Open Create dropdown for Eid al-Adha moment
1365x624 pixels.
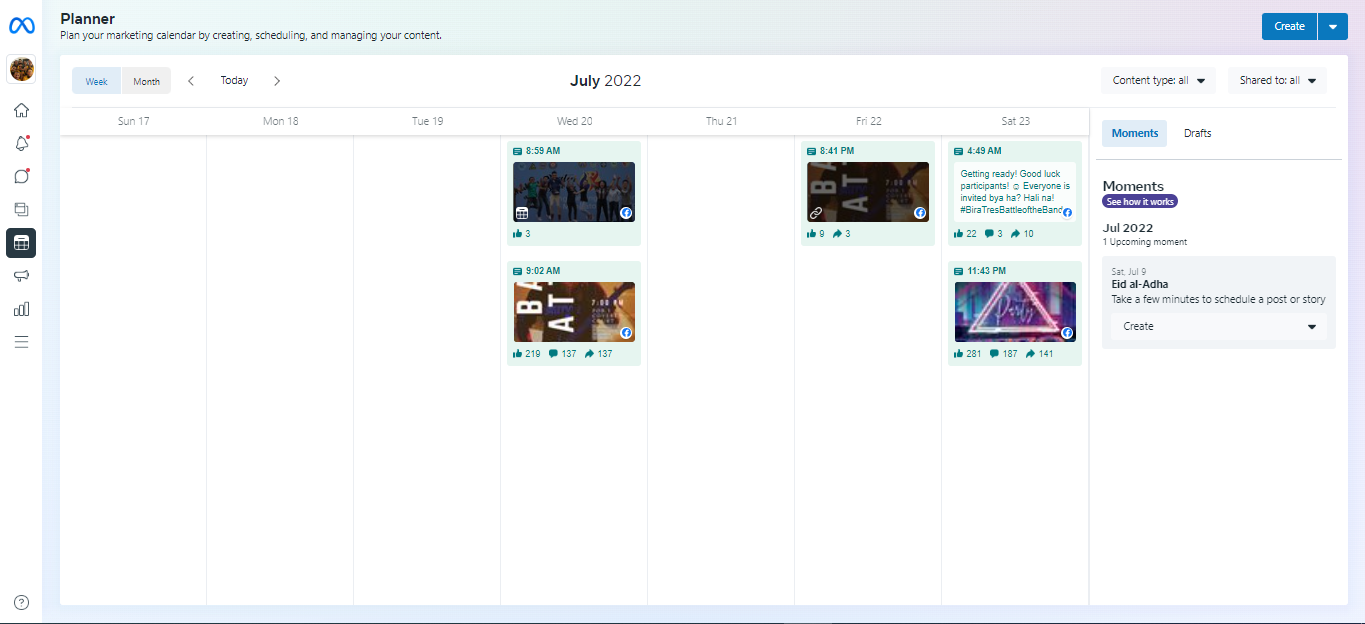click(x=1218, y=327)
